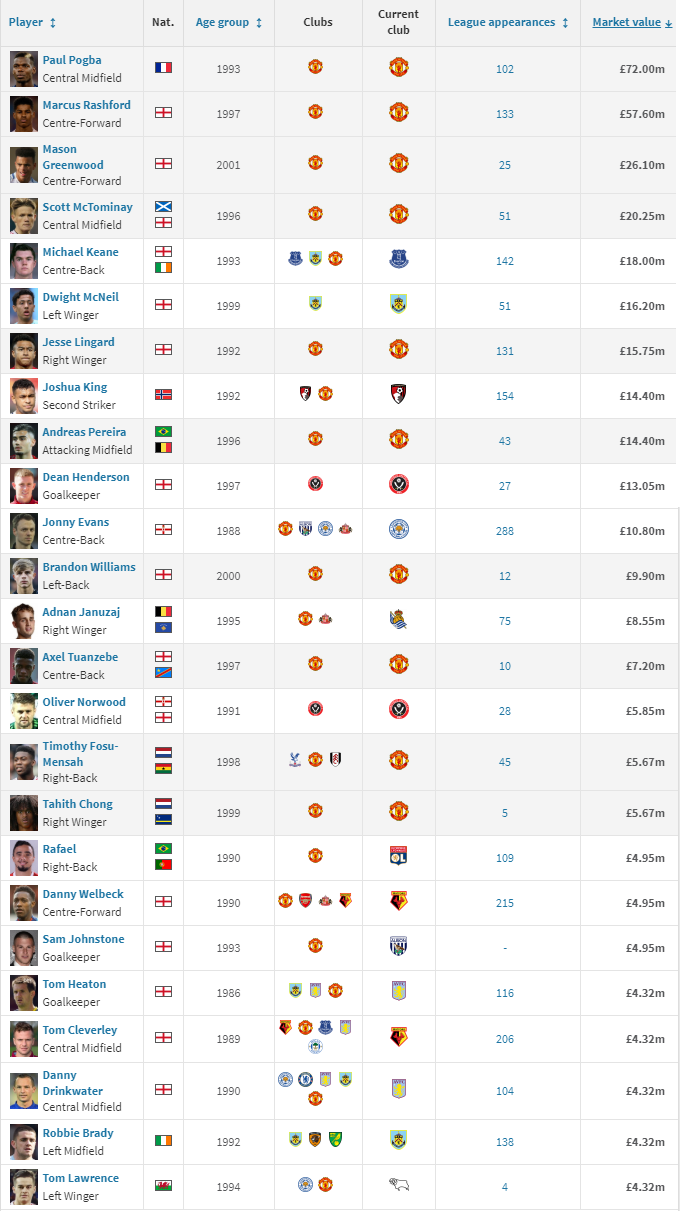
Task: Sort table by Player column
Action: click(32, 22)
